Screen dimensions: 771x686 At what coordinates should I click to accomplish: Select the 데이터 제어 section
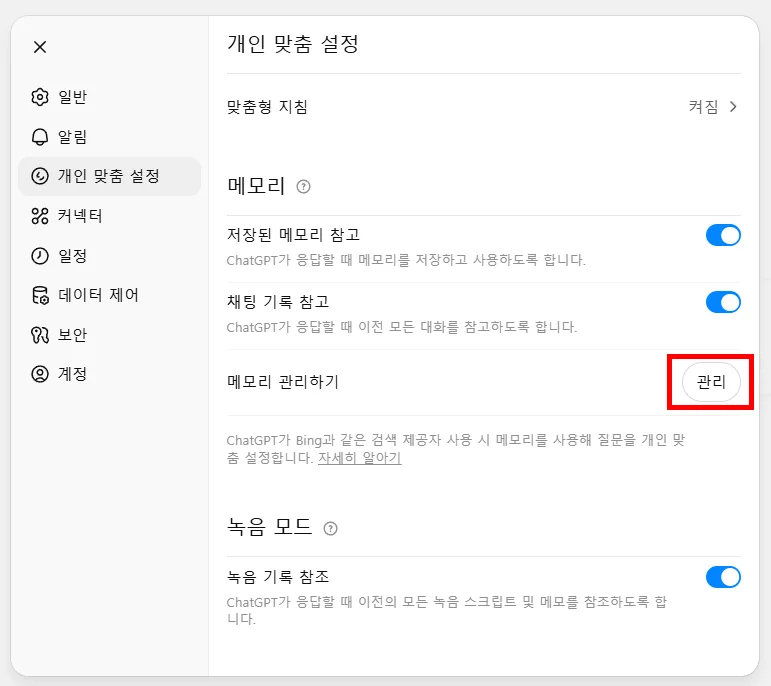tap(109, 295)
